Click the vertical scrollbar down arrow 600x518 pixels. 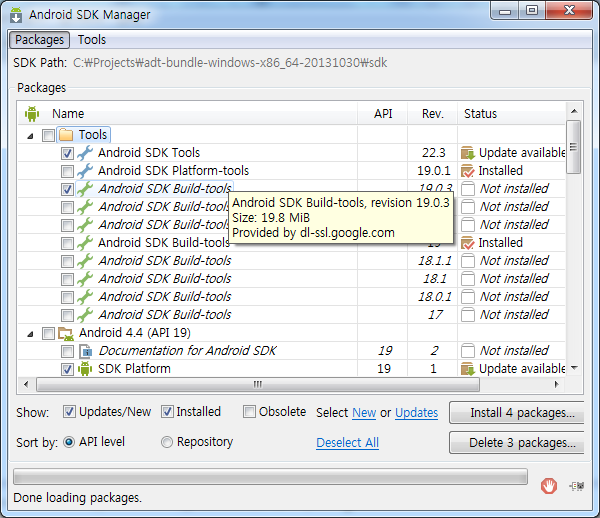pyautogui.click(x=574, y=368)
